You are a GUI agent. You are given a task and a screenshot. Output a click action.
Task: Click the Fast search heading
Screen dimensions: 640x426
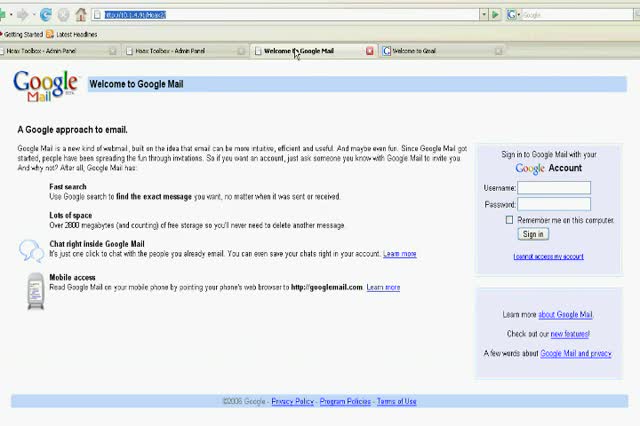pyautogui.click(x=68, y=186)
